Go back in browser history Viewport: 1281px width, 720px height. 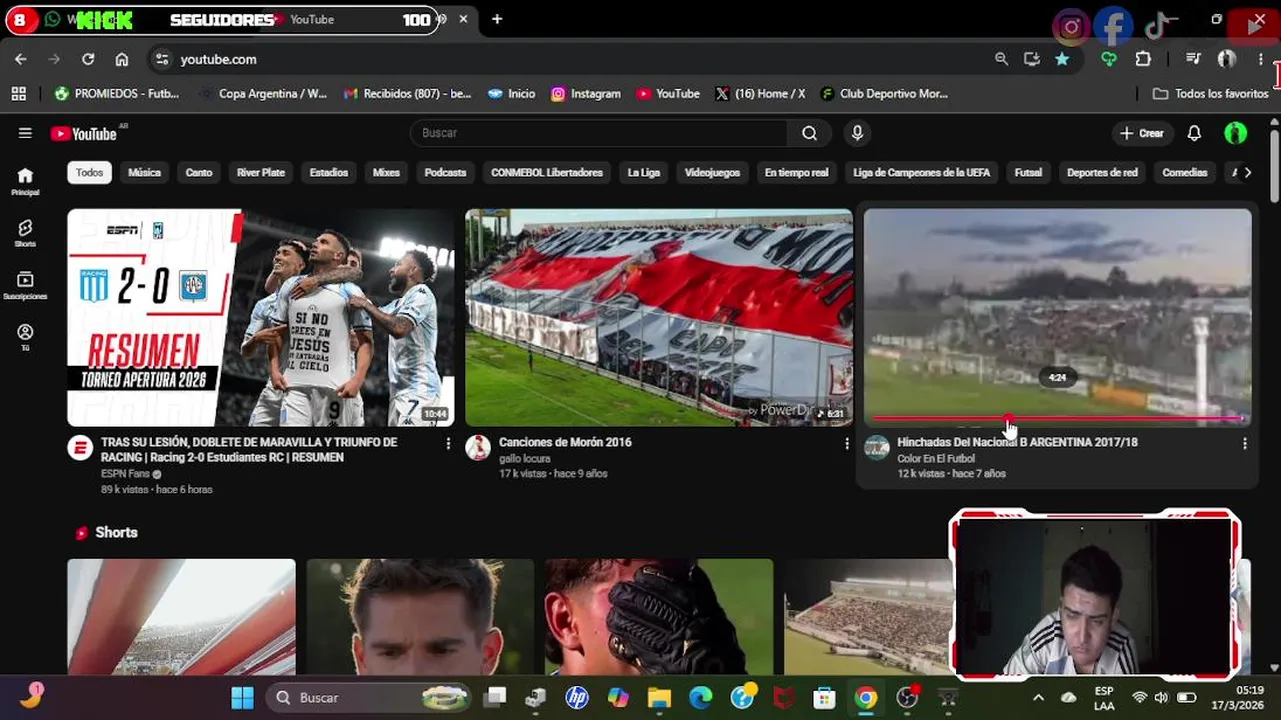(21, 59)
